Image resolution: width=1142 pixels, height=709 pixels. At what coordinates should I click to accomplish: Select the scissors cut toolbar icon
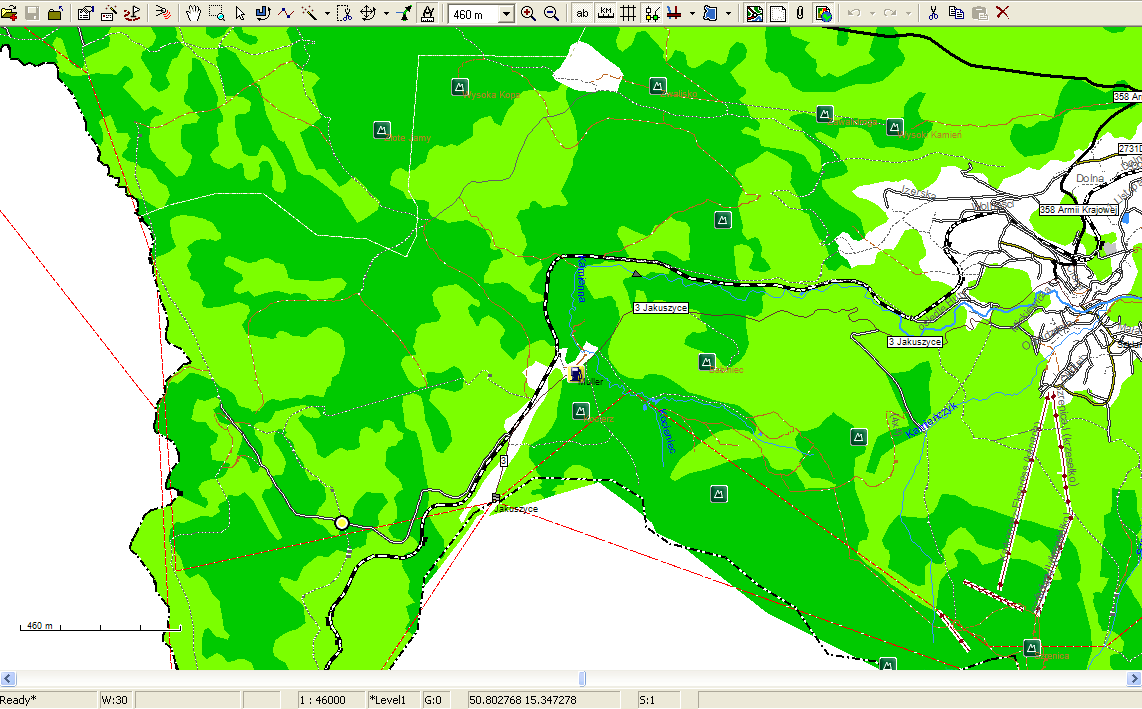932,13
